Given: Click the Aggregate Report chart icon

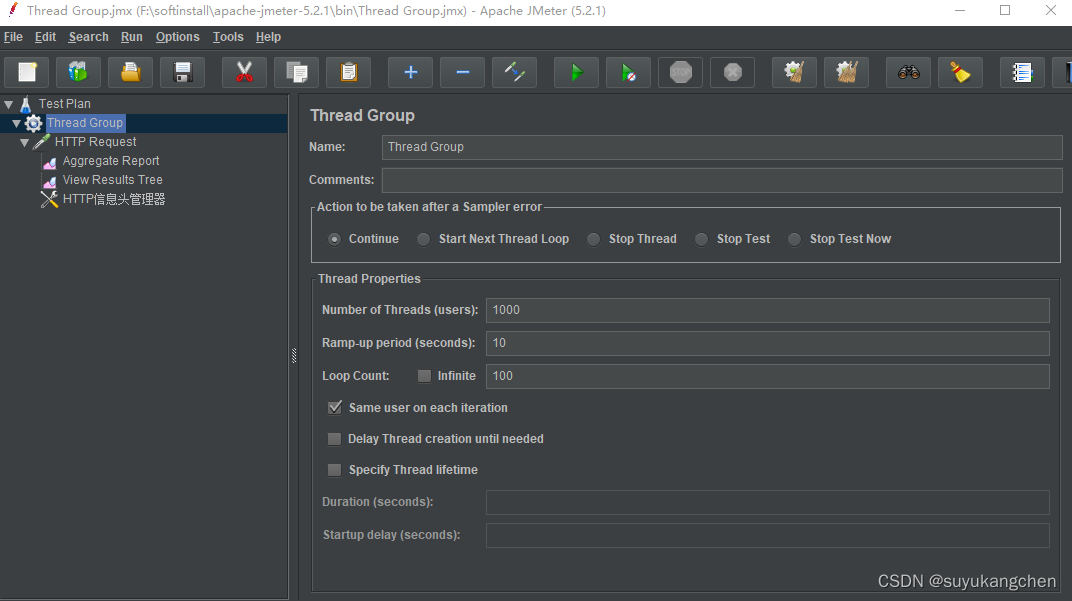Looking at the screenshot, I should tap(50, 162).
